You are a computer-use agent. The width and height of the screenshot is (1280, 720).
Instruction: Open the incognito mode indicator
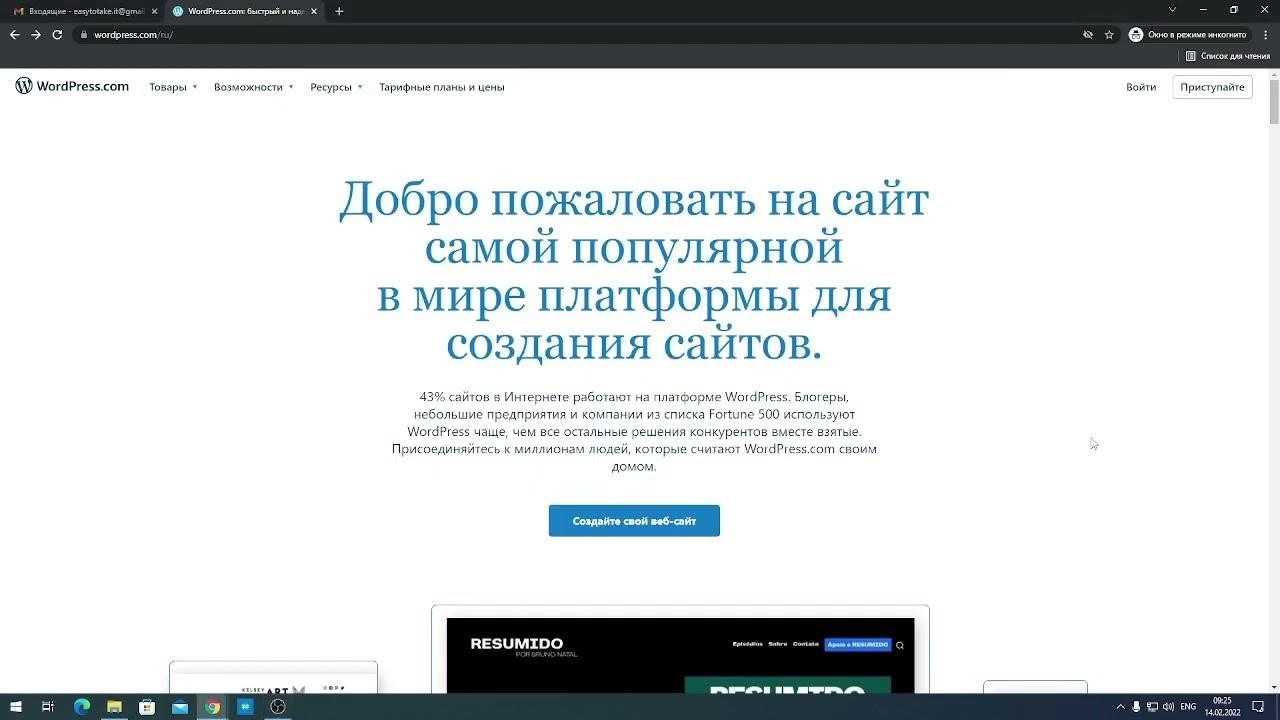point(1188,34)
